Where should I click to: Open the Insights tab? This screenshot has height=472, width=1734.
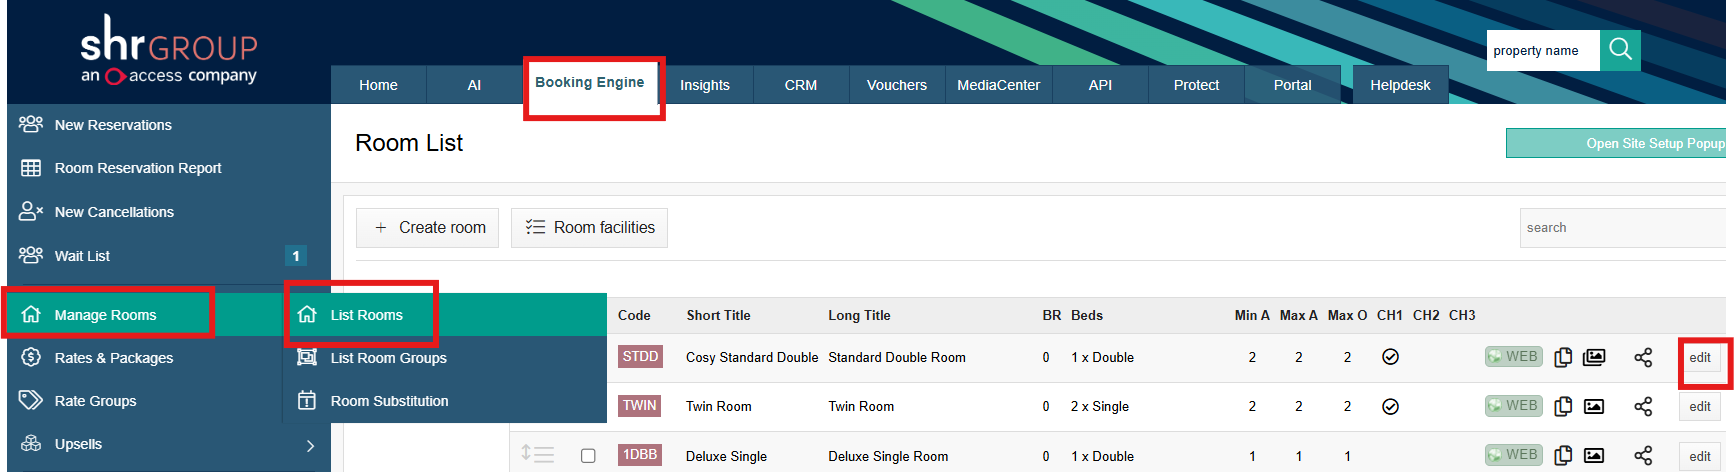pyautogui.click(x=705, y=85)
